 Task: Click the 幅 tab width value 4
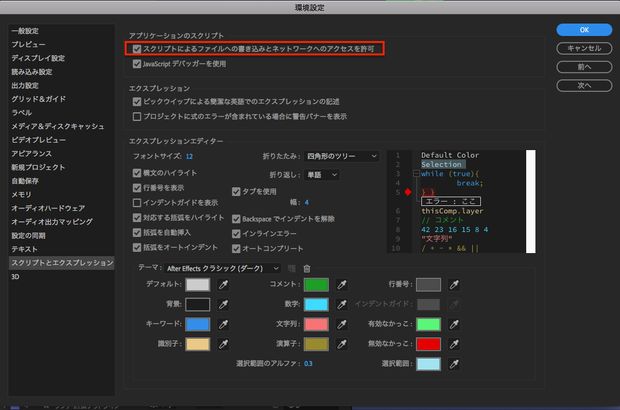point(306,202)
